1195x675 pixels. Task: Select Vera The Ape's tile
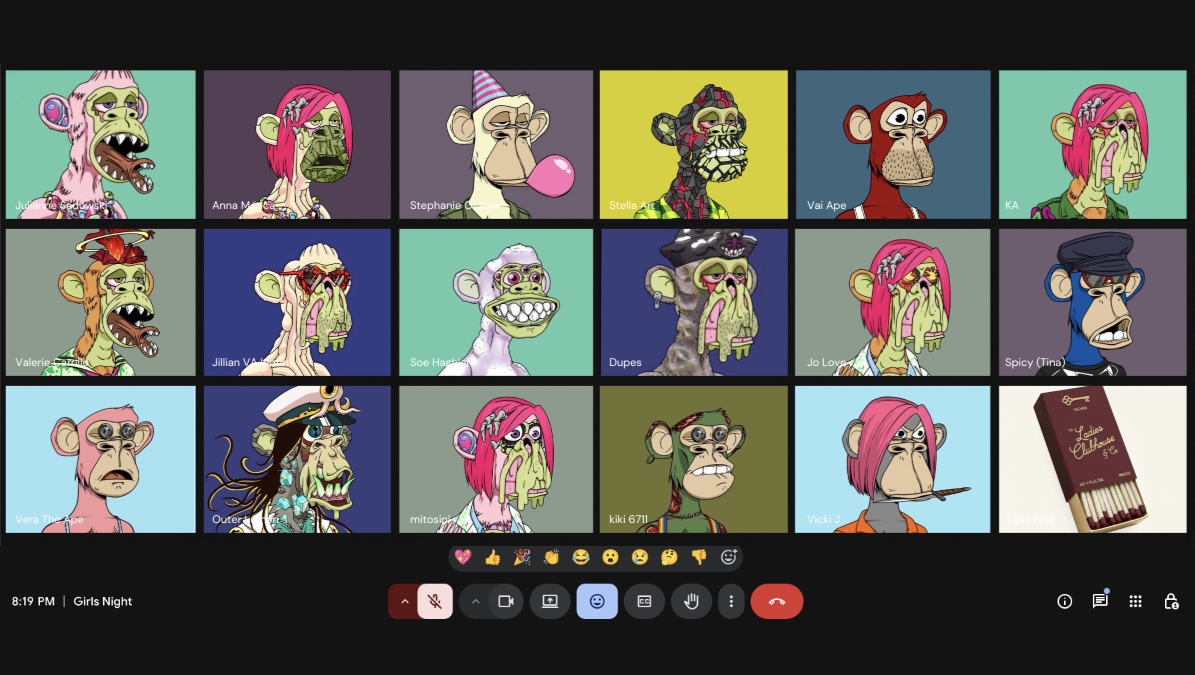(101, 459)
